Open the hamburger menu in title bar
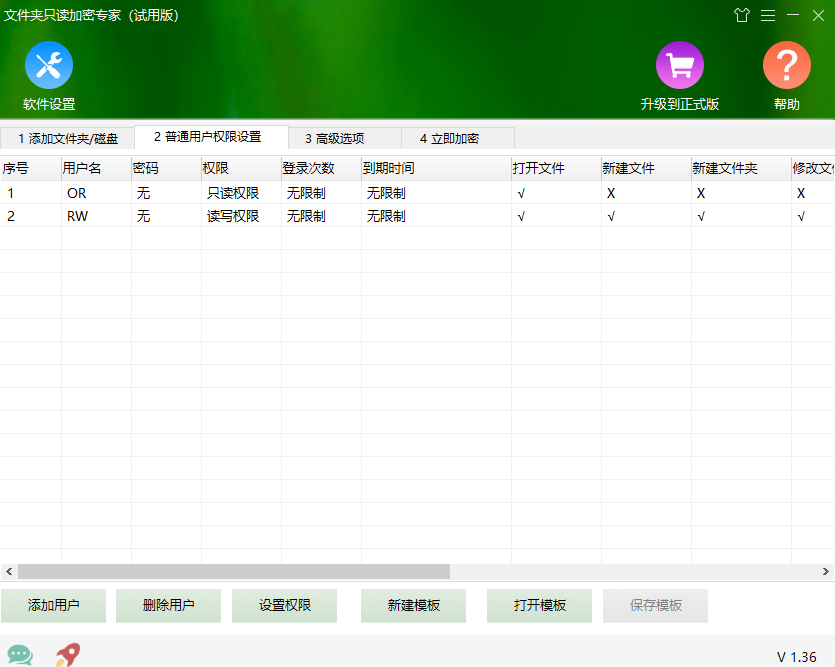Viewport: 835px width, 667px height. point(767,15)
